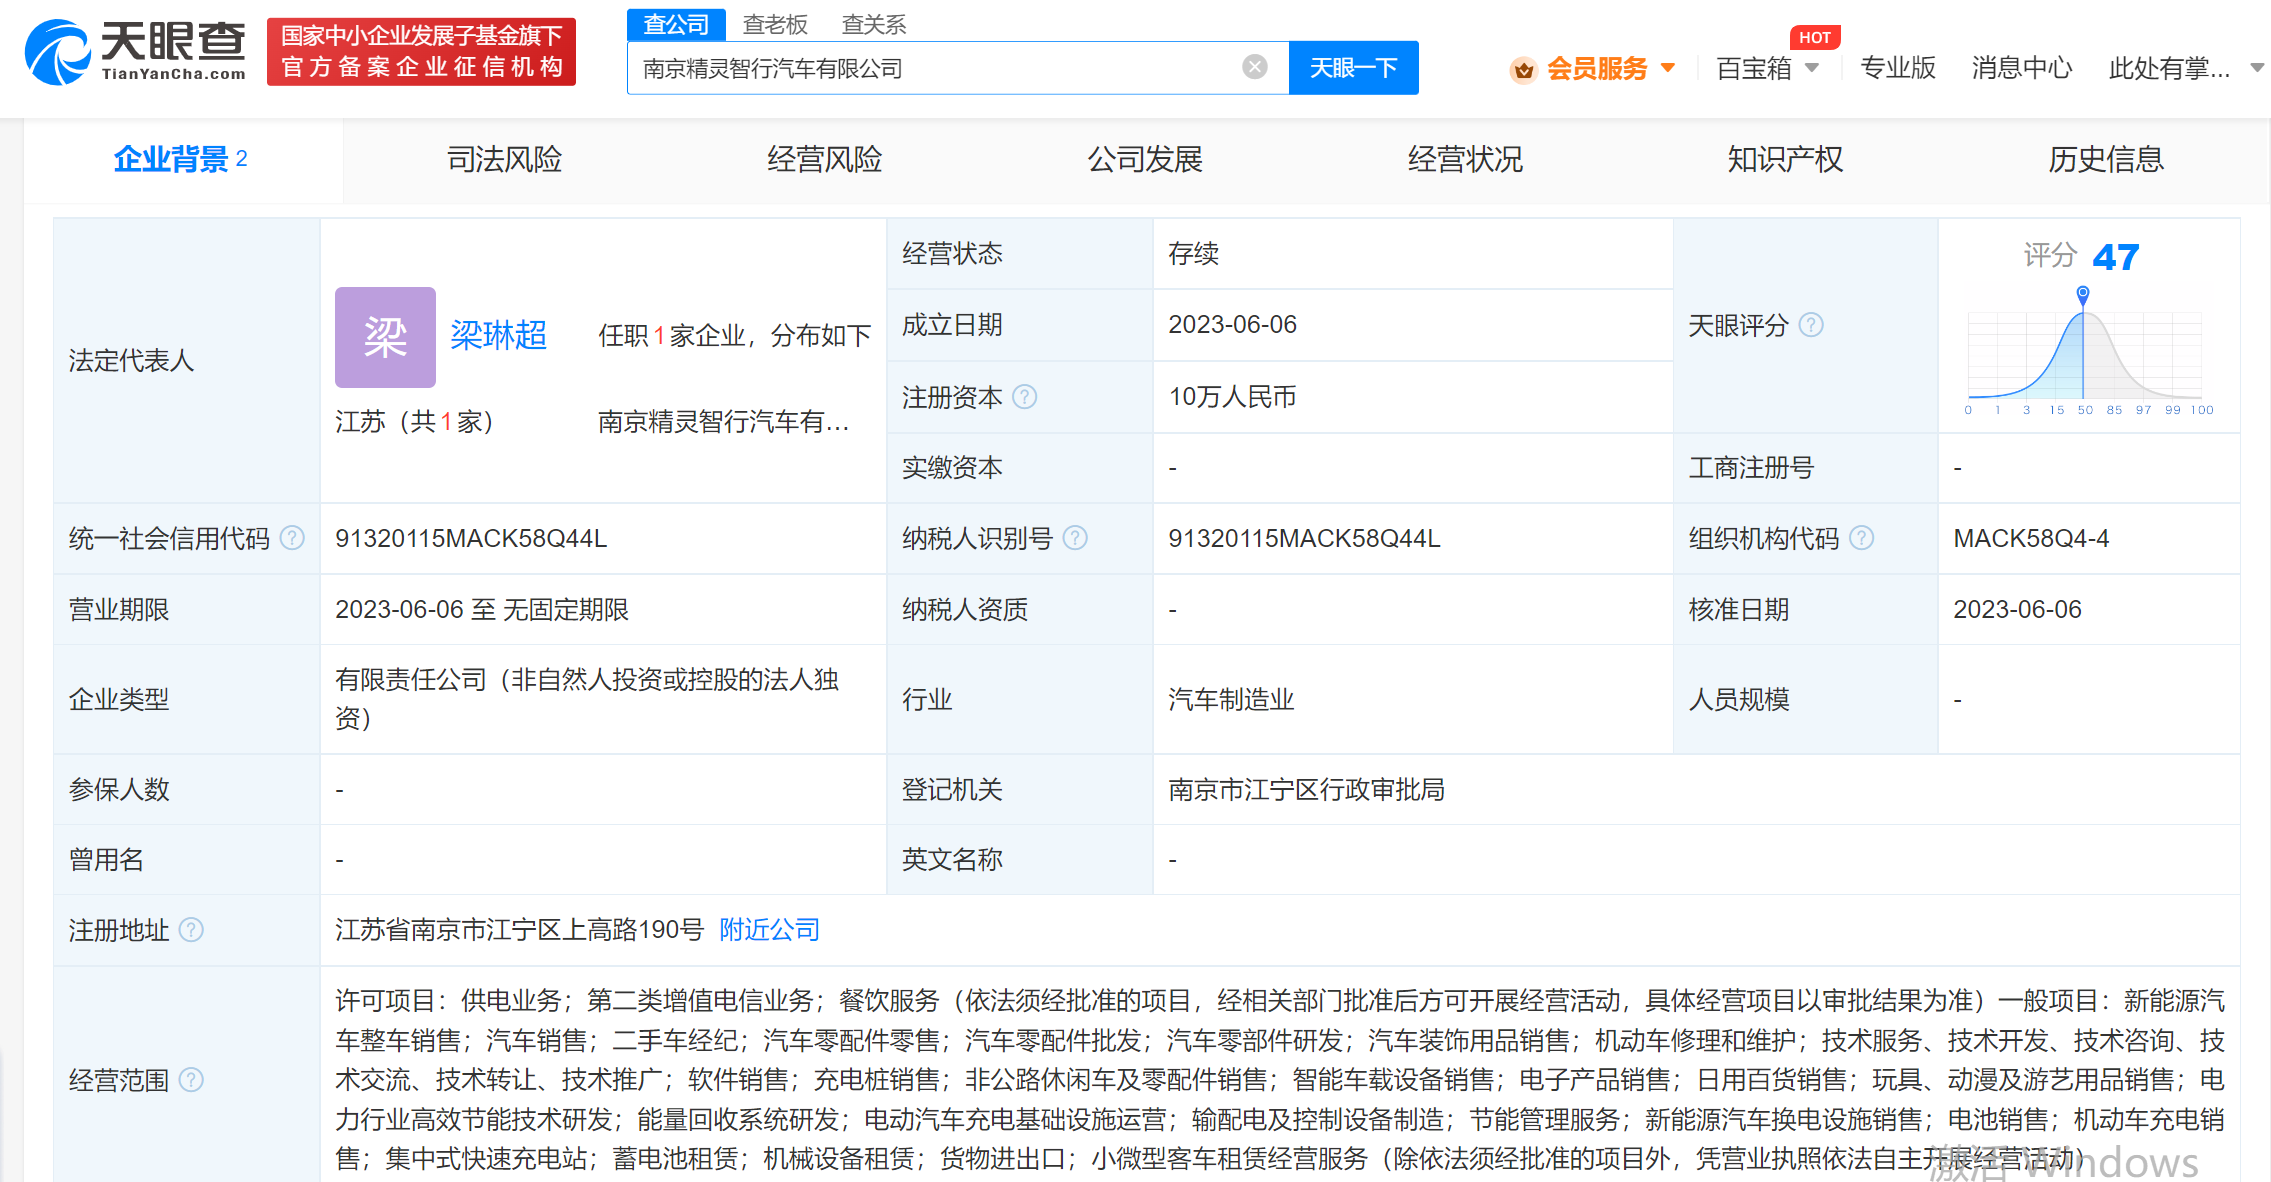Switch to 查老板 search tab
Viewport: 2271px width, 1182px height.
point(775,24)
